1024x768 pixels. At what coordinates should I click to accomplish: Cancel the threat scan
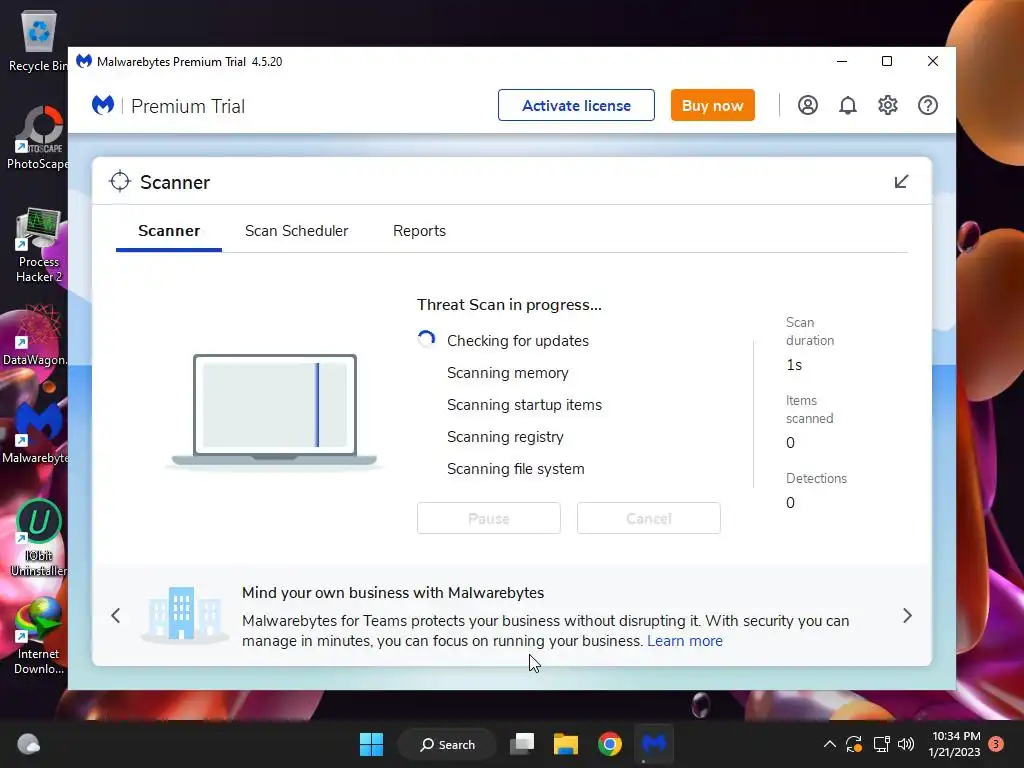648,519
